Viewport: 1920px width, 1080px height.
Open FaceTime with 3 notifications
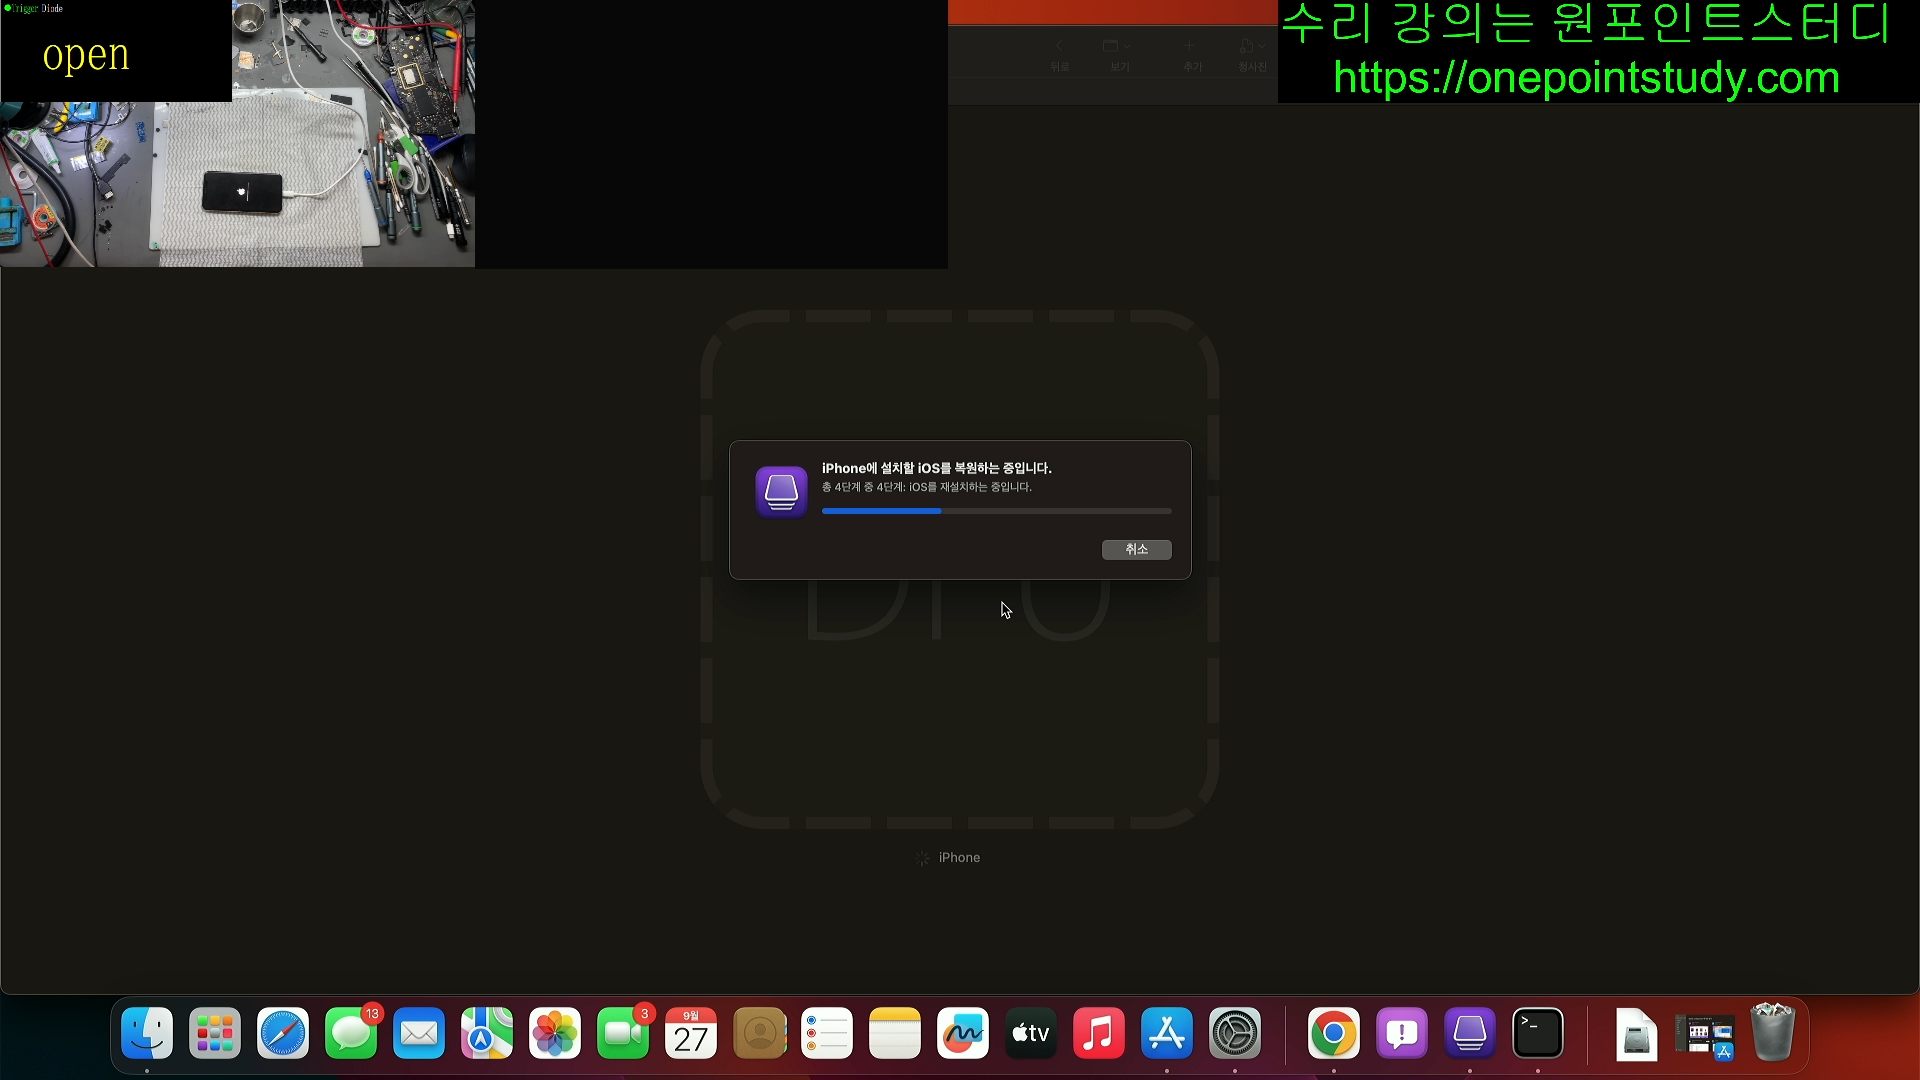point(623,1033)
